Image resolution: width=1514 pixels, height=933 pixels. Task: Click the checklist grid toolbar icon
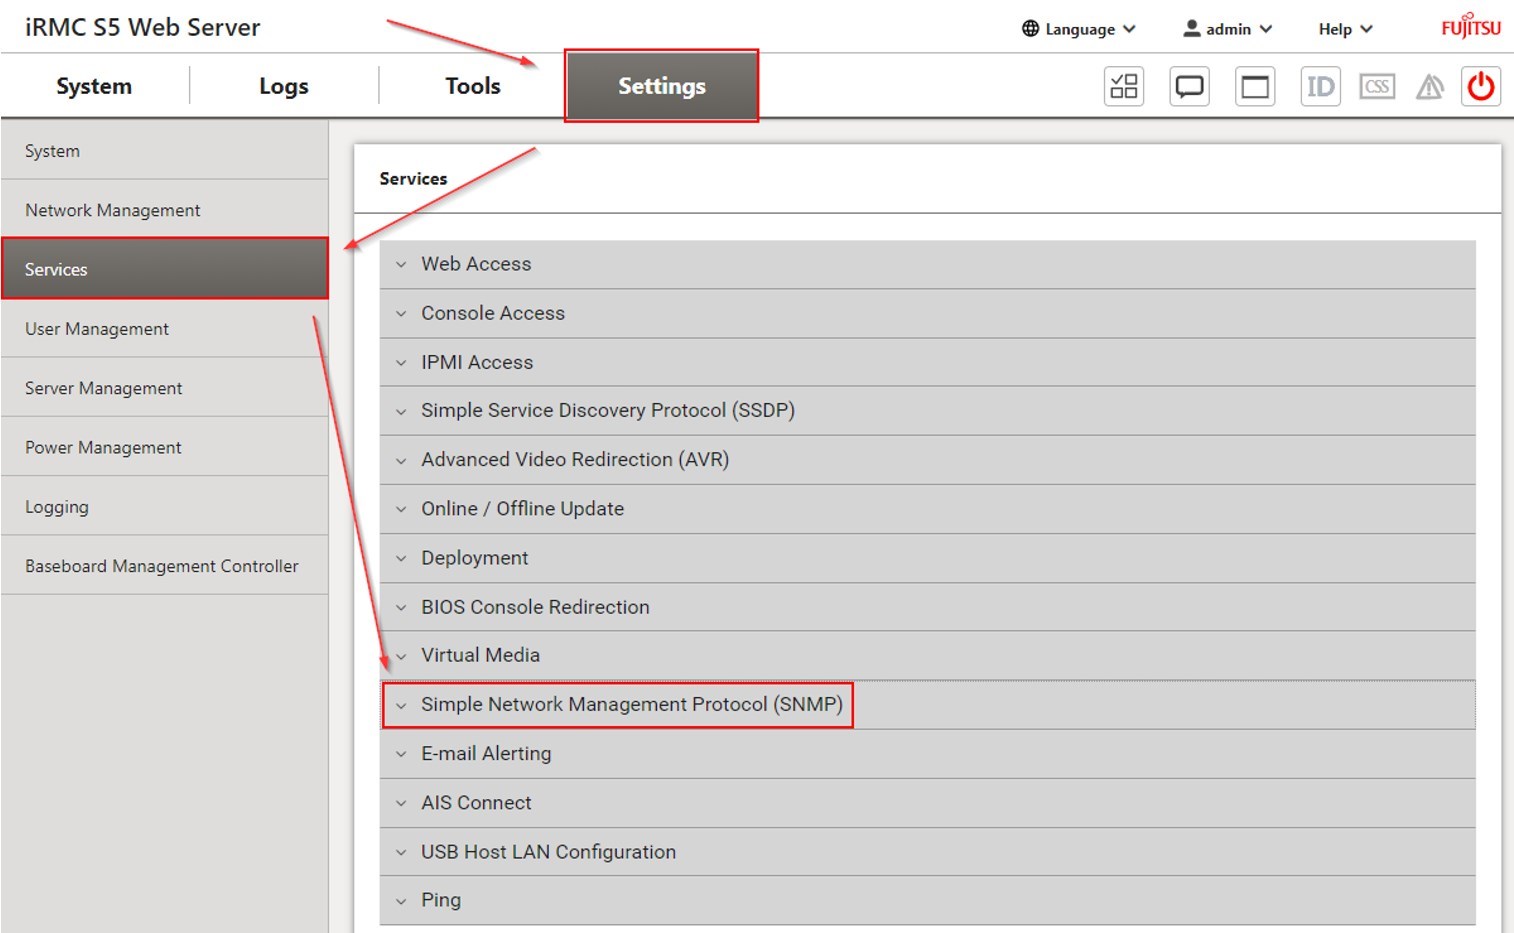click(x=1124, y=87)
